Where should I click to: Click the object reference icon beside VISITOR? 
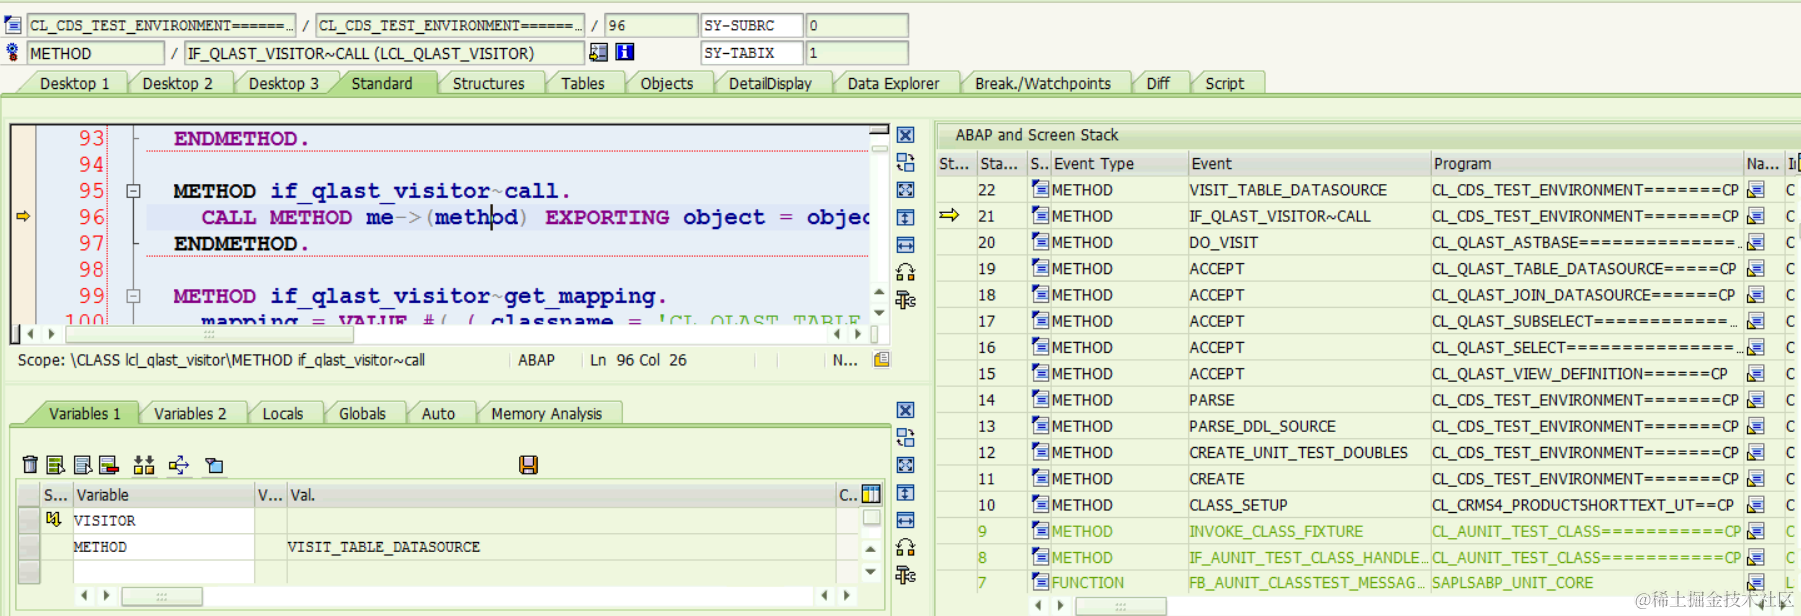[53, 519]
